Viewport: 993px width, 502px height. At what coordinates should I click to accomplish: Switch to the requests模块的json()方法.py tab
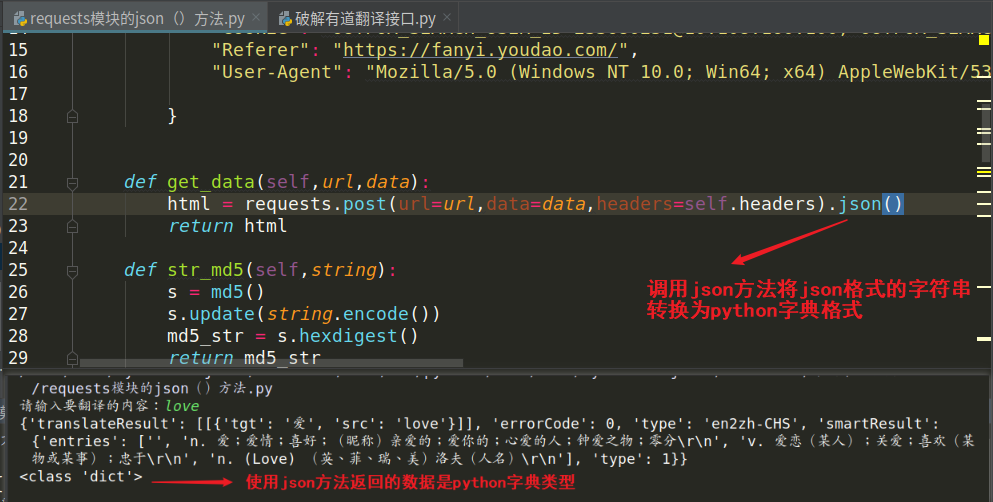[136, 18]
